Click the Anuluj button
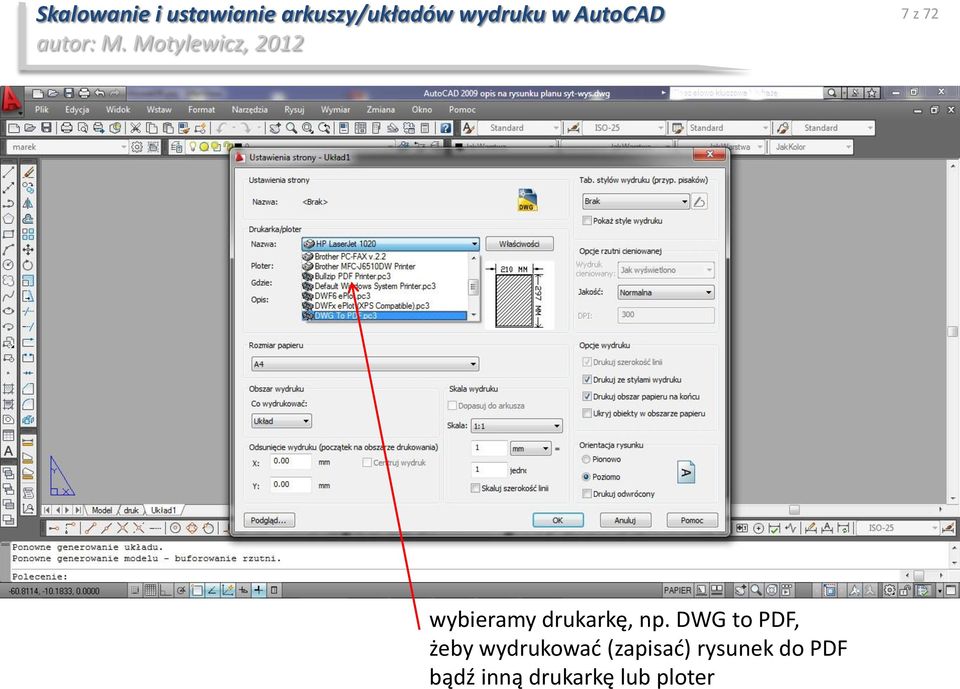 pyautogui.click(x=625, y=521)
